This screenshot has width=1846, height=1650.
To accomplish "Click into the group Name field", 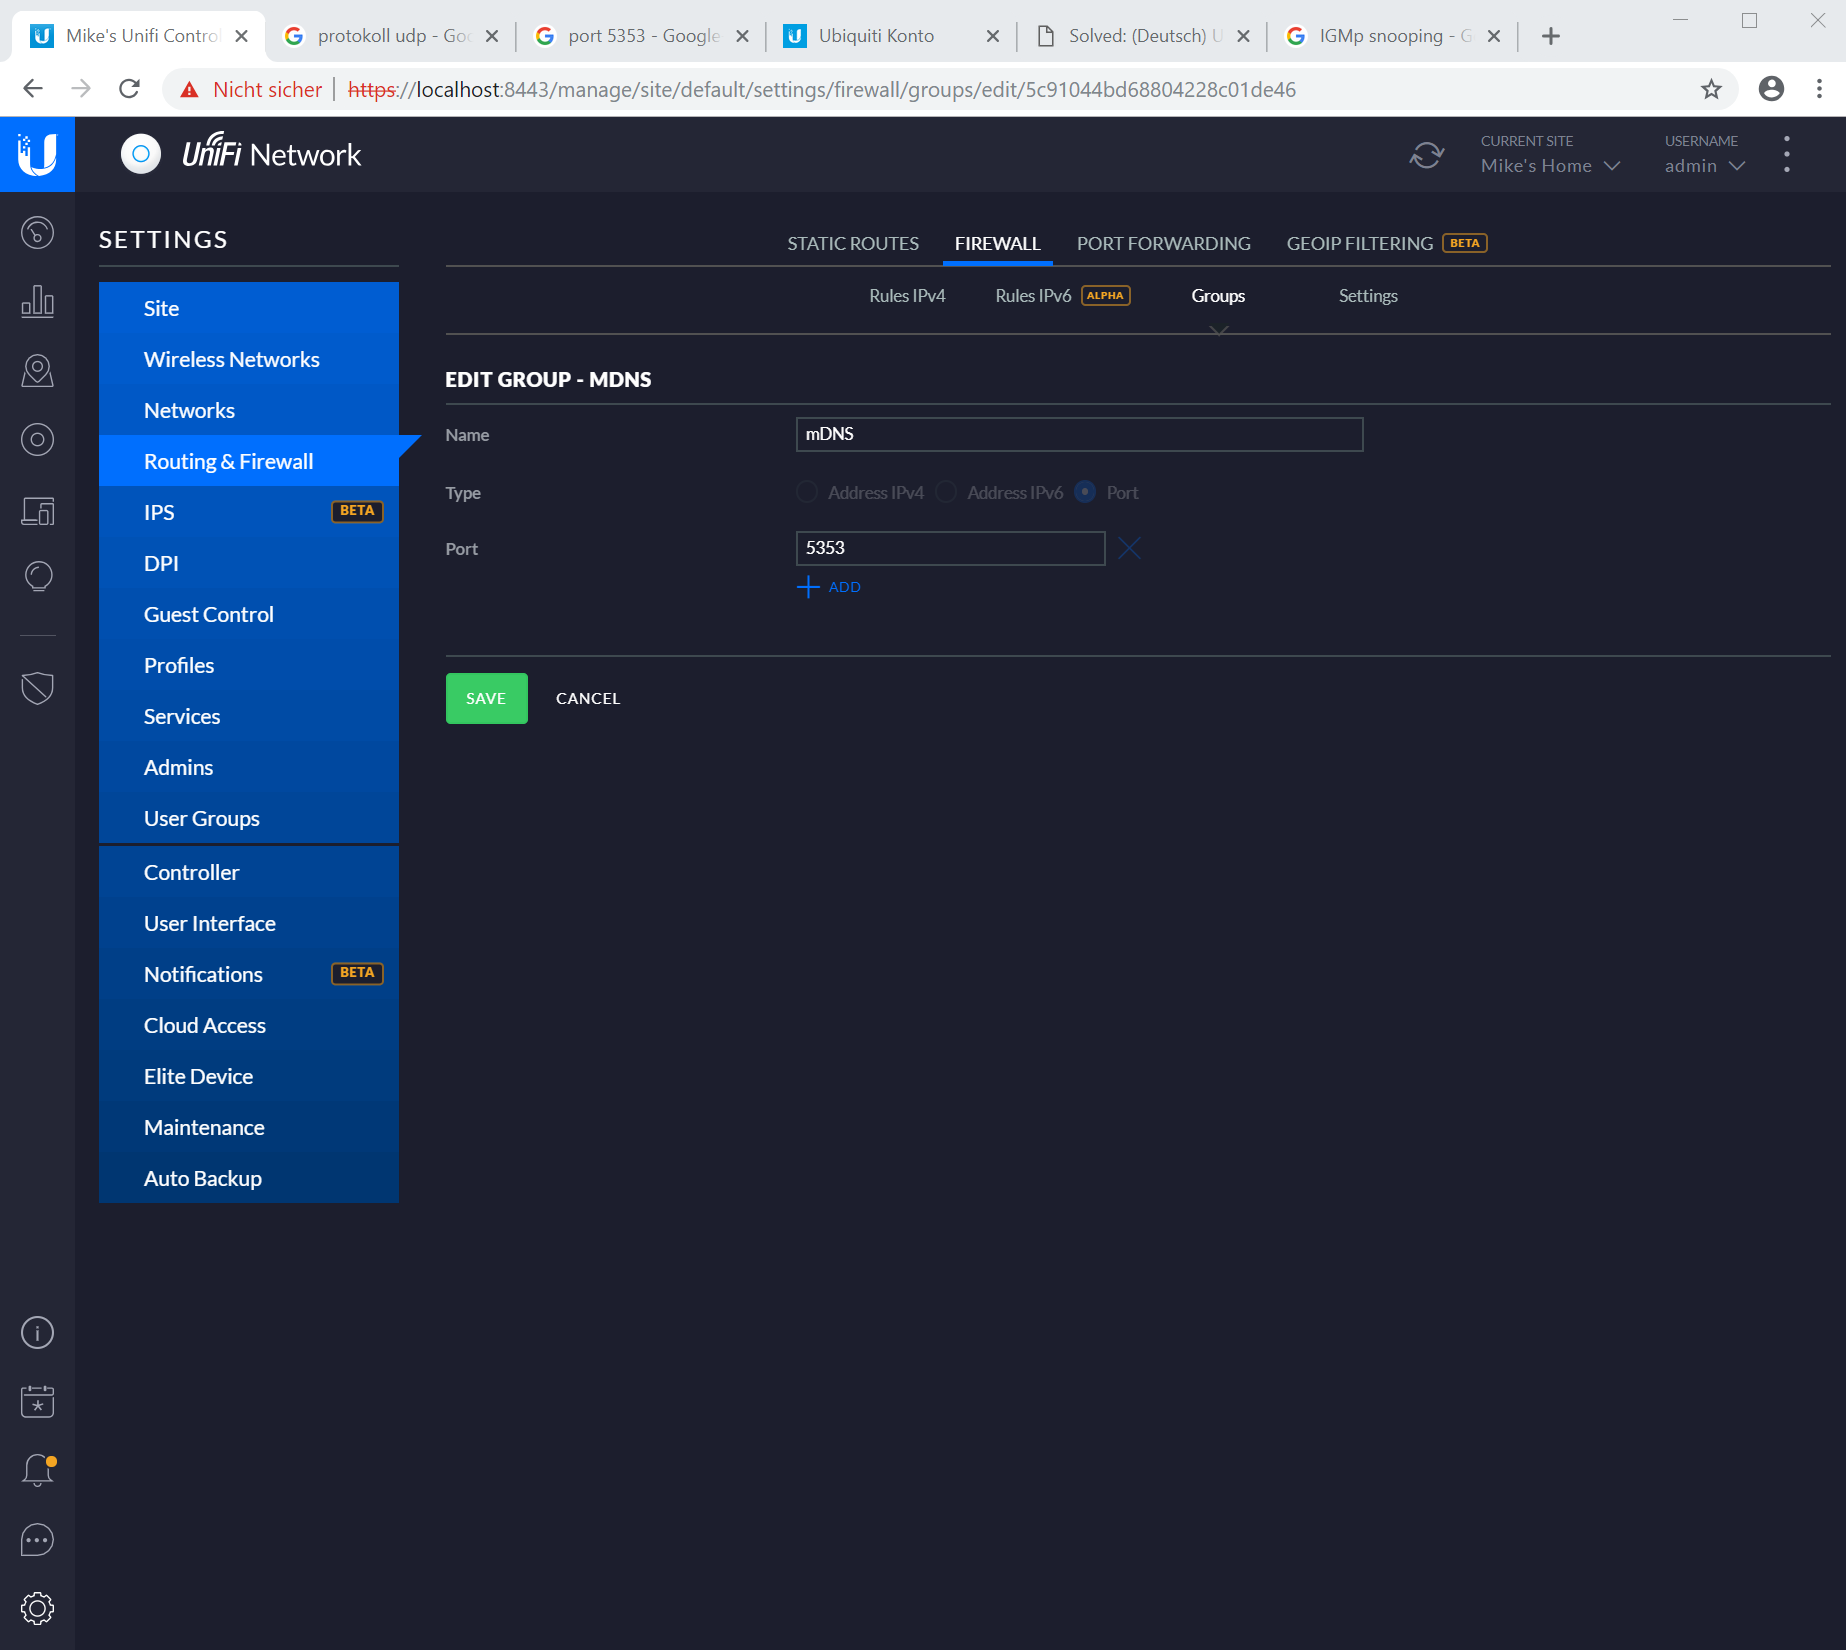I will click(1079, 434).
